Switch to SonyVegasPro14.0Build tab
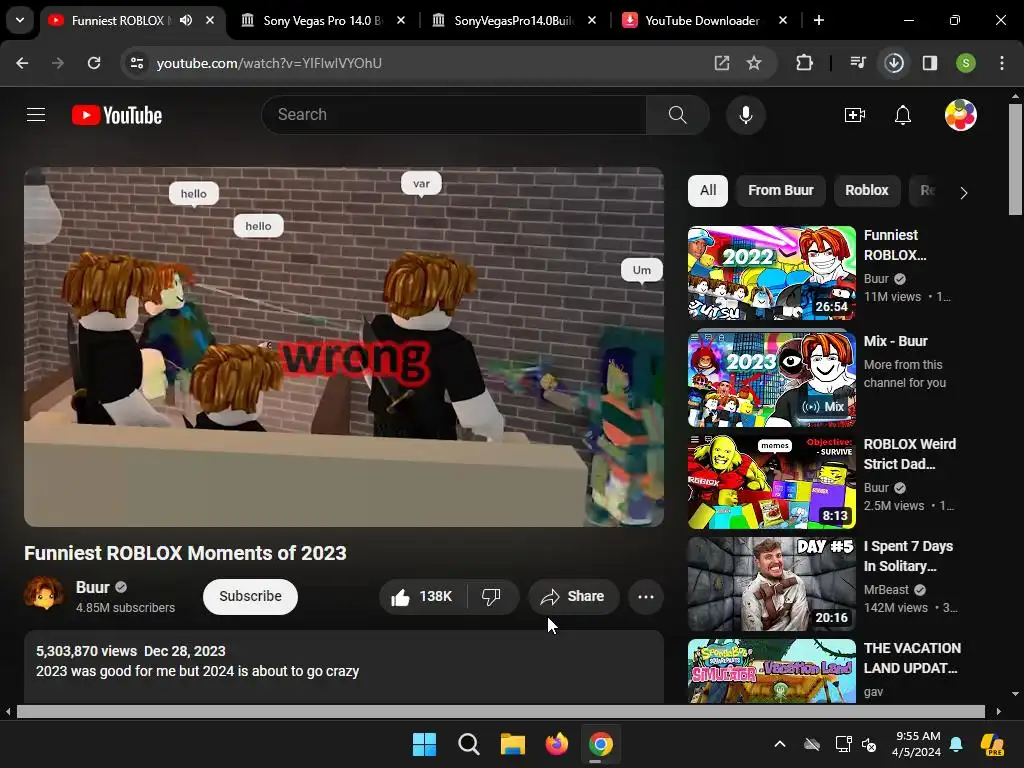Image resolution: width=1024 pixels, height=768 pixels. 513,21
